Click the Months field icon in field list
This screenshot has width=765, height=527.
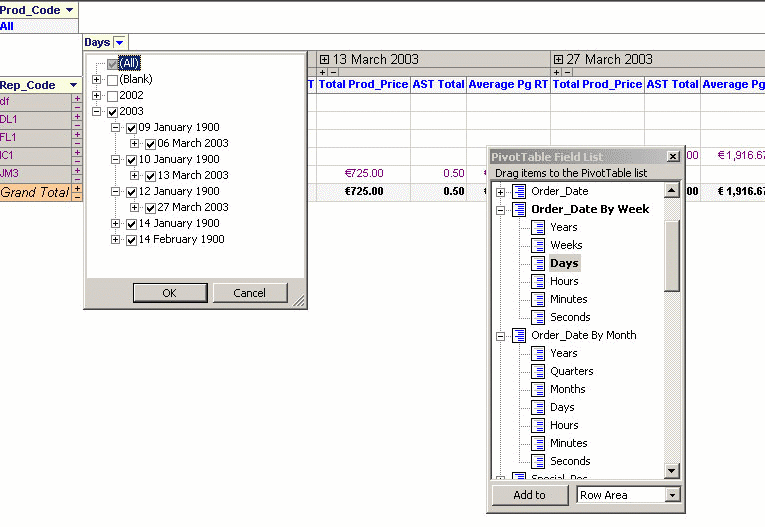[537, 389]
